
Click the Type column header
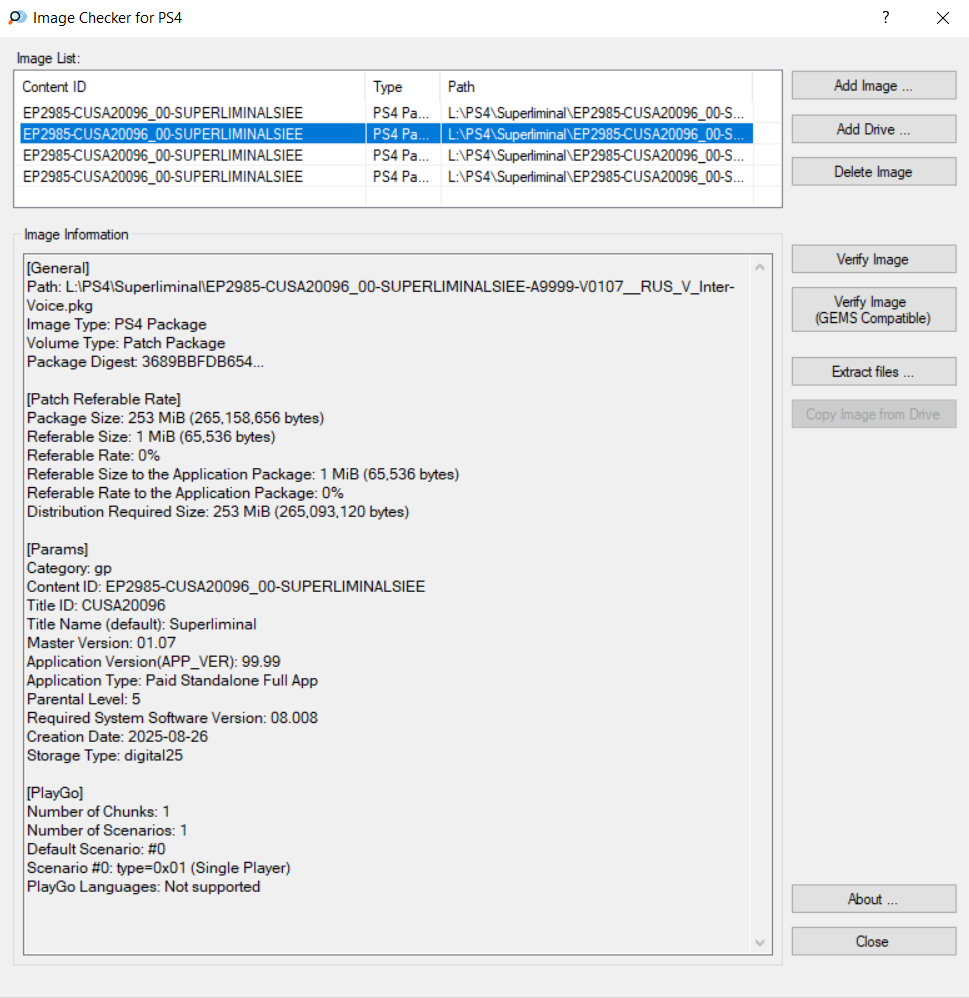(402, 87)
